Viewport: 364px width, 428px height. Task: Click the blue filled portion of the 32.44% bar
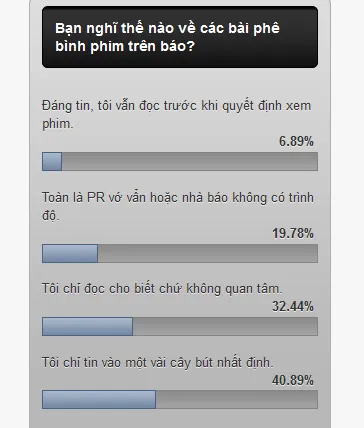(87, 326)
